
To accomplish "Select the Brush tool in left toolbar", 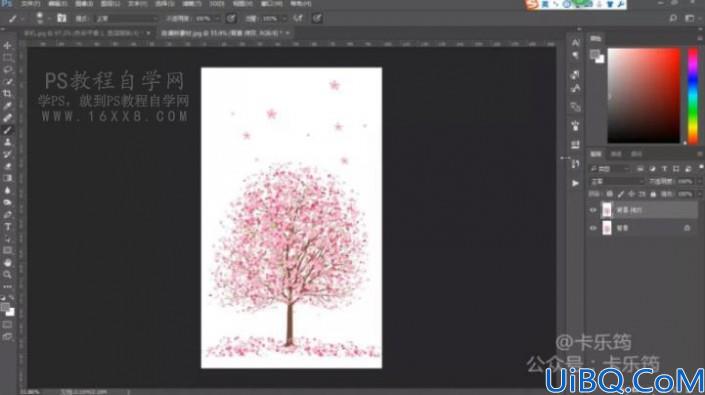I will pos(8,130).
